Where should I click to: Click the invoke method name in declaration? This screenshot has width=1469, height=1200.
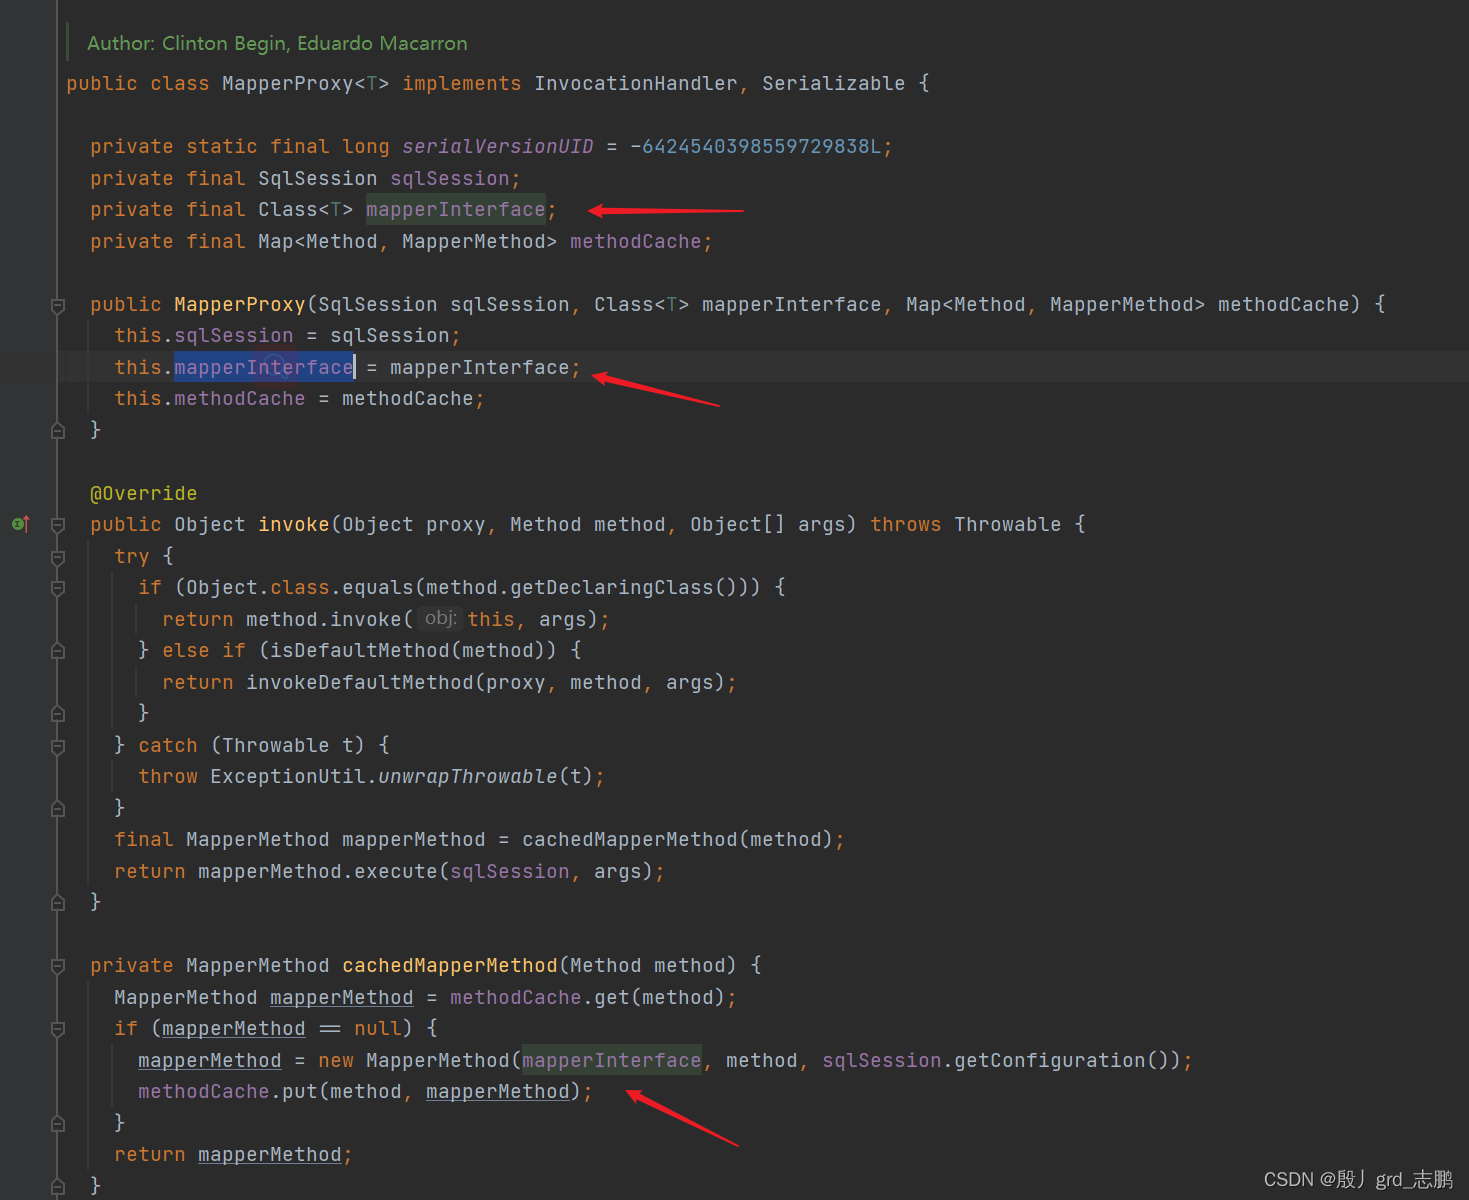294,525
